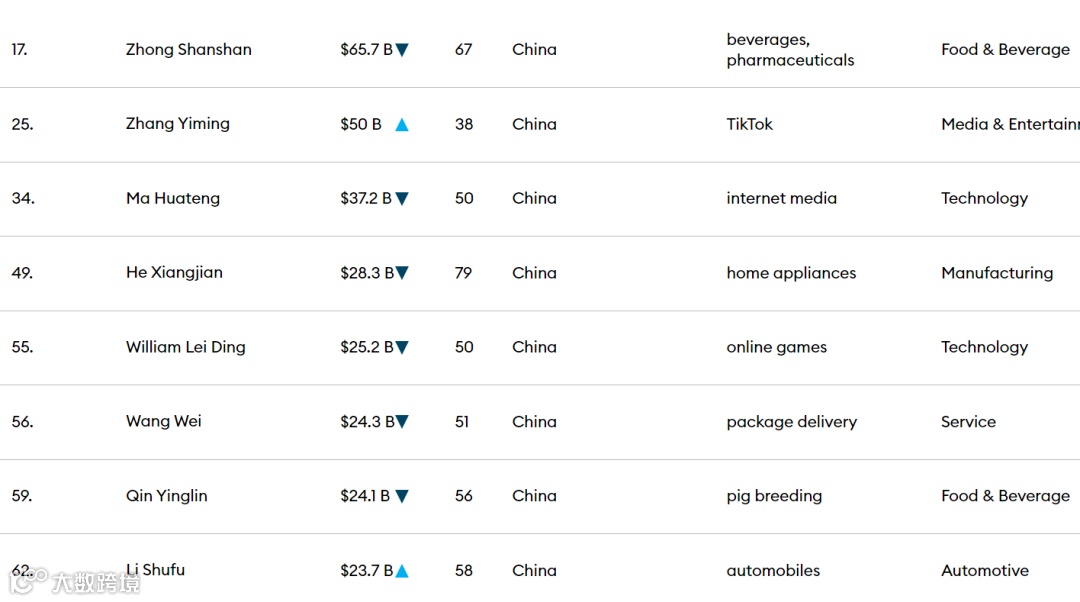Click the down arrow beside $65.7 B
Screen dimensions: 1080x602
(402, 50)
